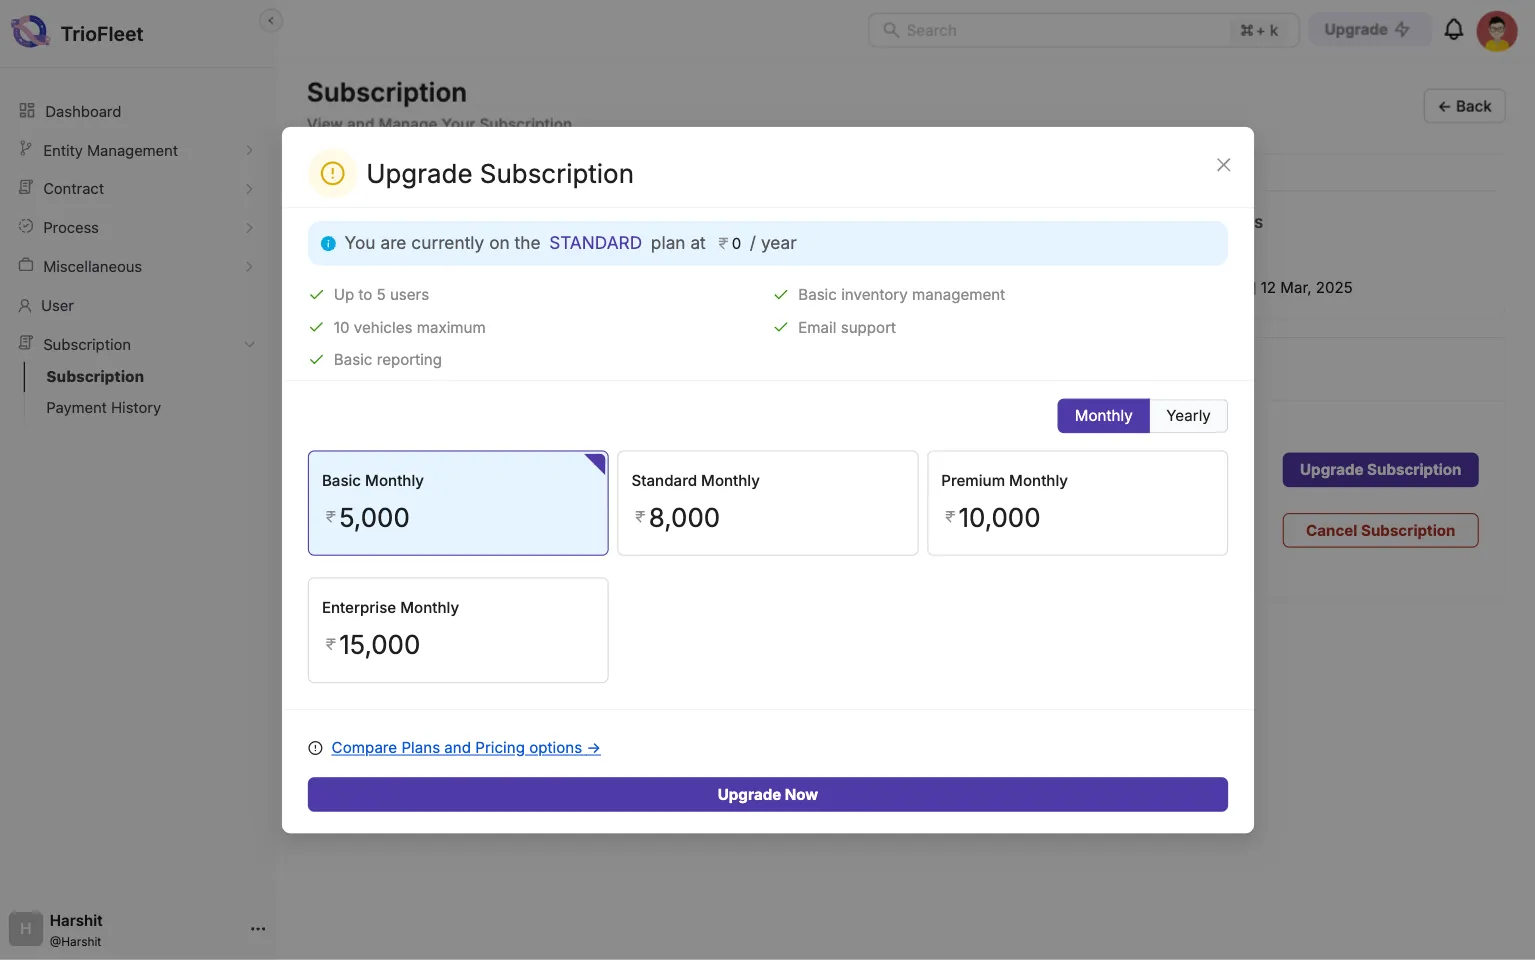
Task: Open Payment History in sidebar
Action: click(103, 407)
